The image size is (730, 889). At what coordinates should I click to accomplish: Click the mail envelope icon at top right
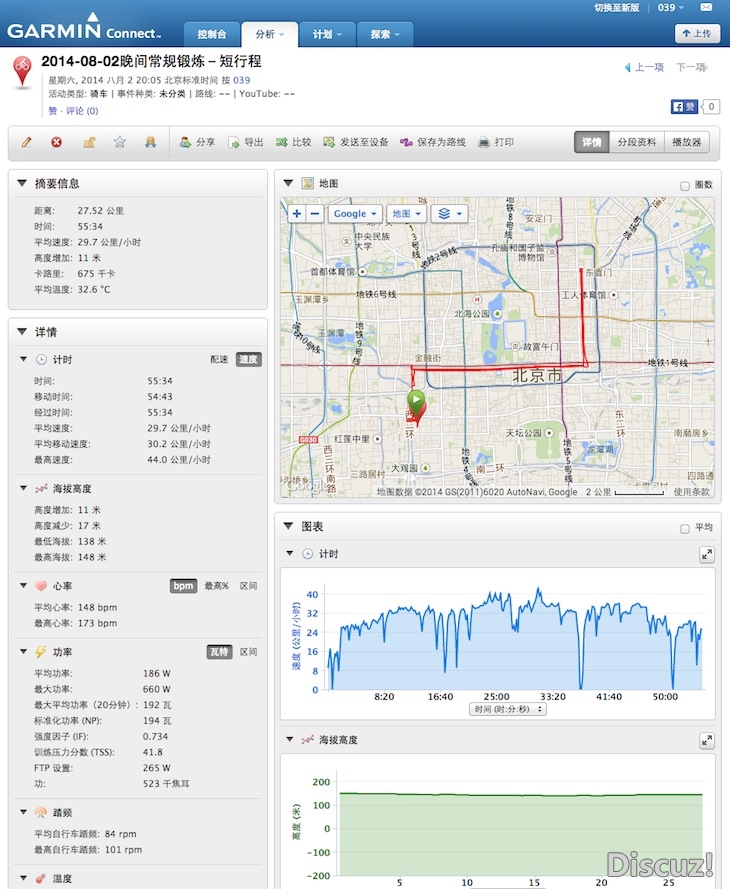point(706,7)
